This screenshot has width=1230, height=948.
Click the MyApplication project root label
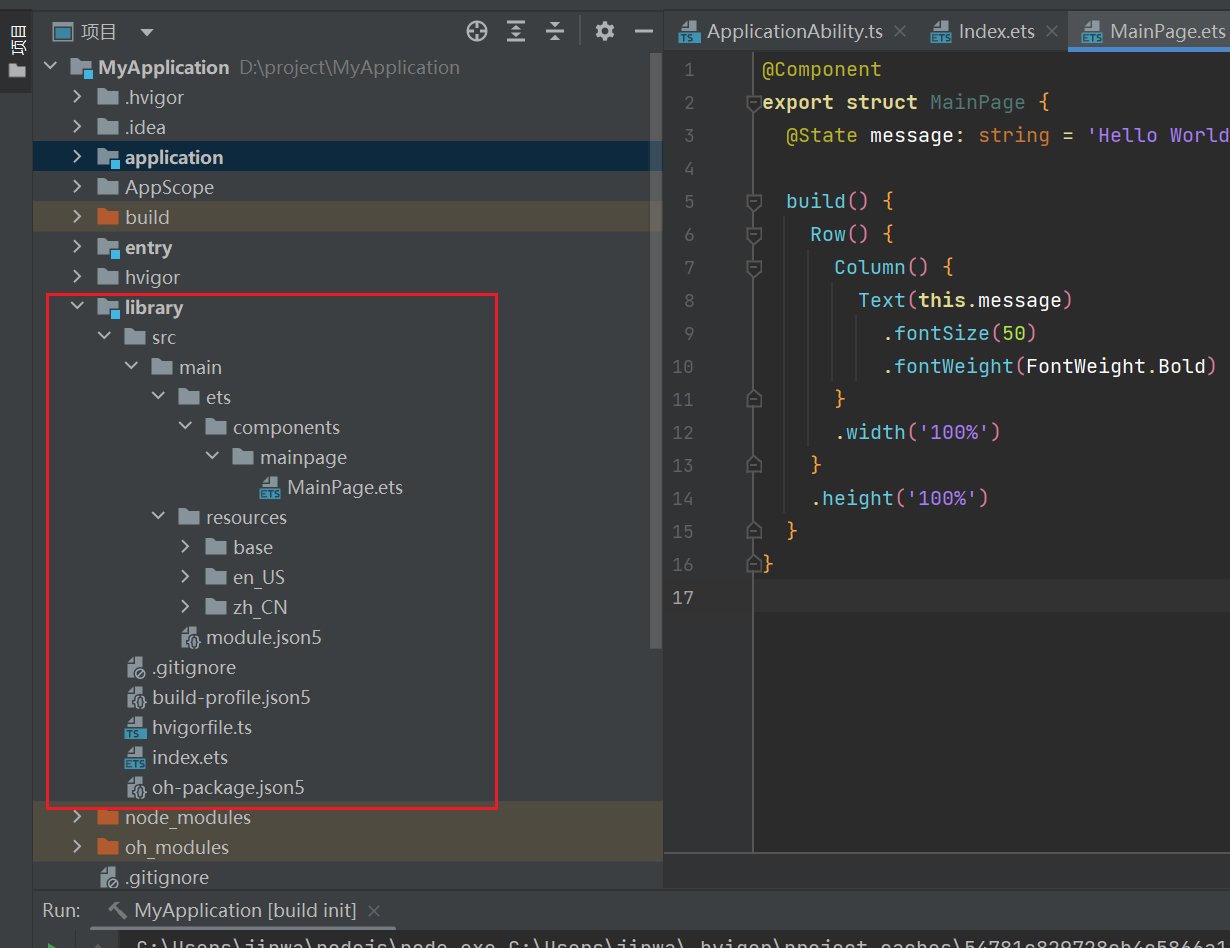pyautogui.click(x=164, y=67)
